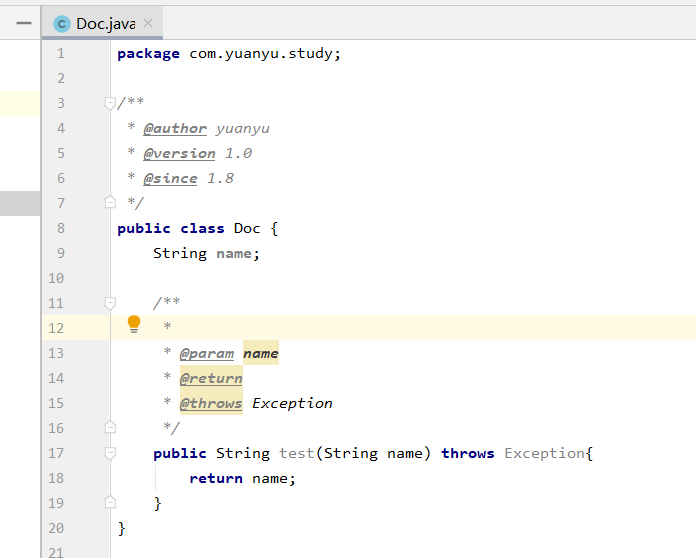This screenshot has width=696, height=558.
Task: Click the class name Doc on line 8
Action: (247, 228)
